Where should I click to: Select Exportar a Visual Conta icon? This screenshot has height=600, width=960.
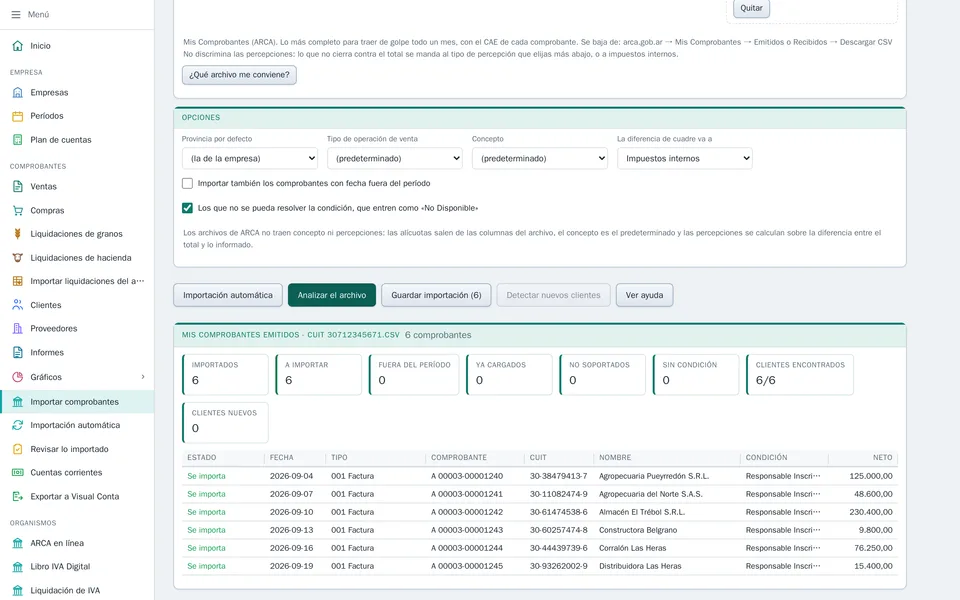(x=18, y=497)
